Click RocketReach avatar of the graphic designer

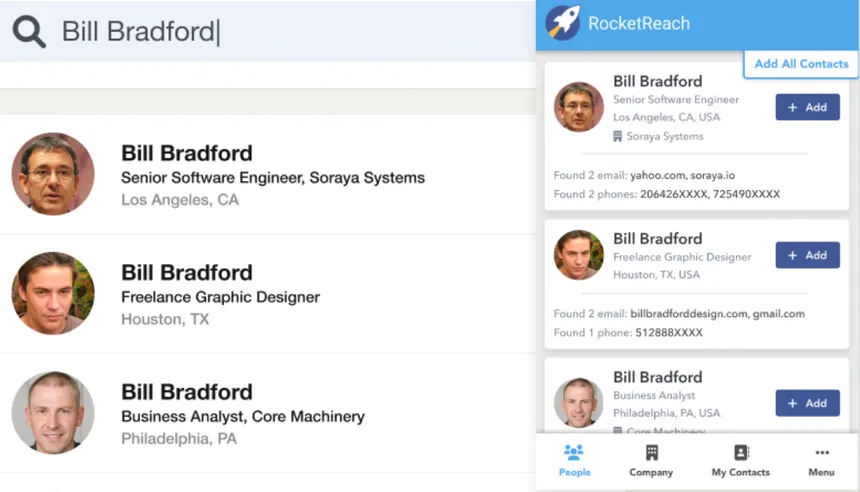(578, 255)
